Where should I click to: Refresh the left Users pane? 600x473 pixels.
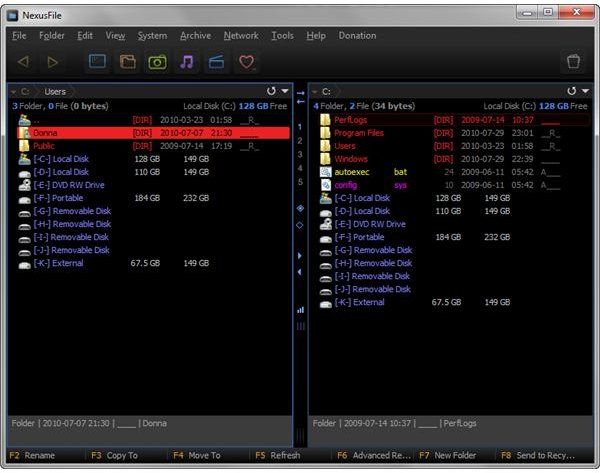[271, 91]
